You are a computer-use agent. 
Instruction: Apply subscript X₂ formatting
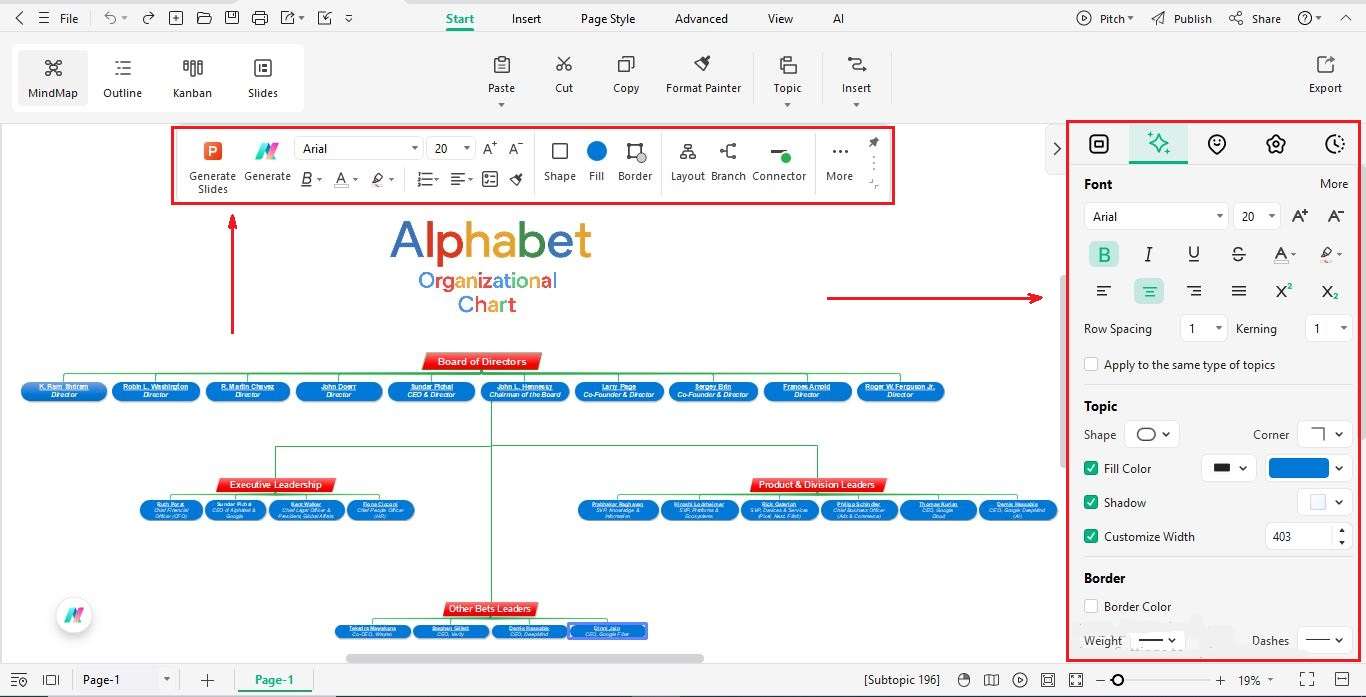click(x=1329, y=291)
